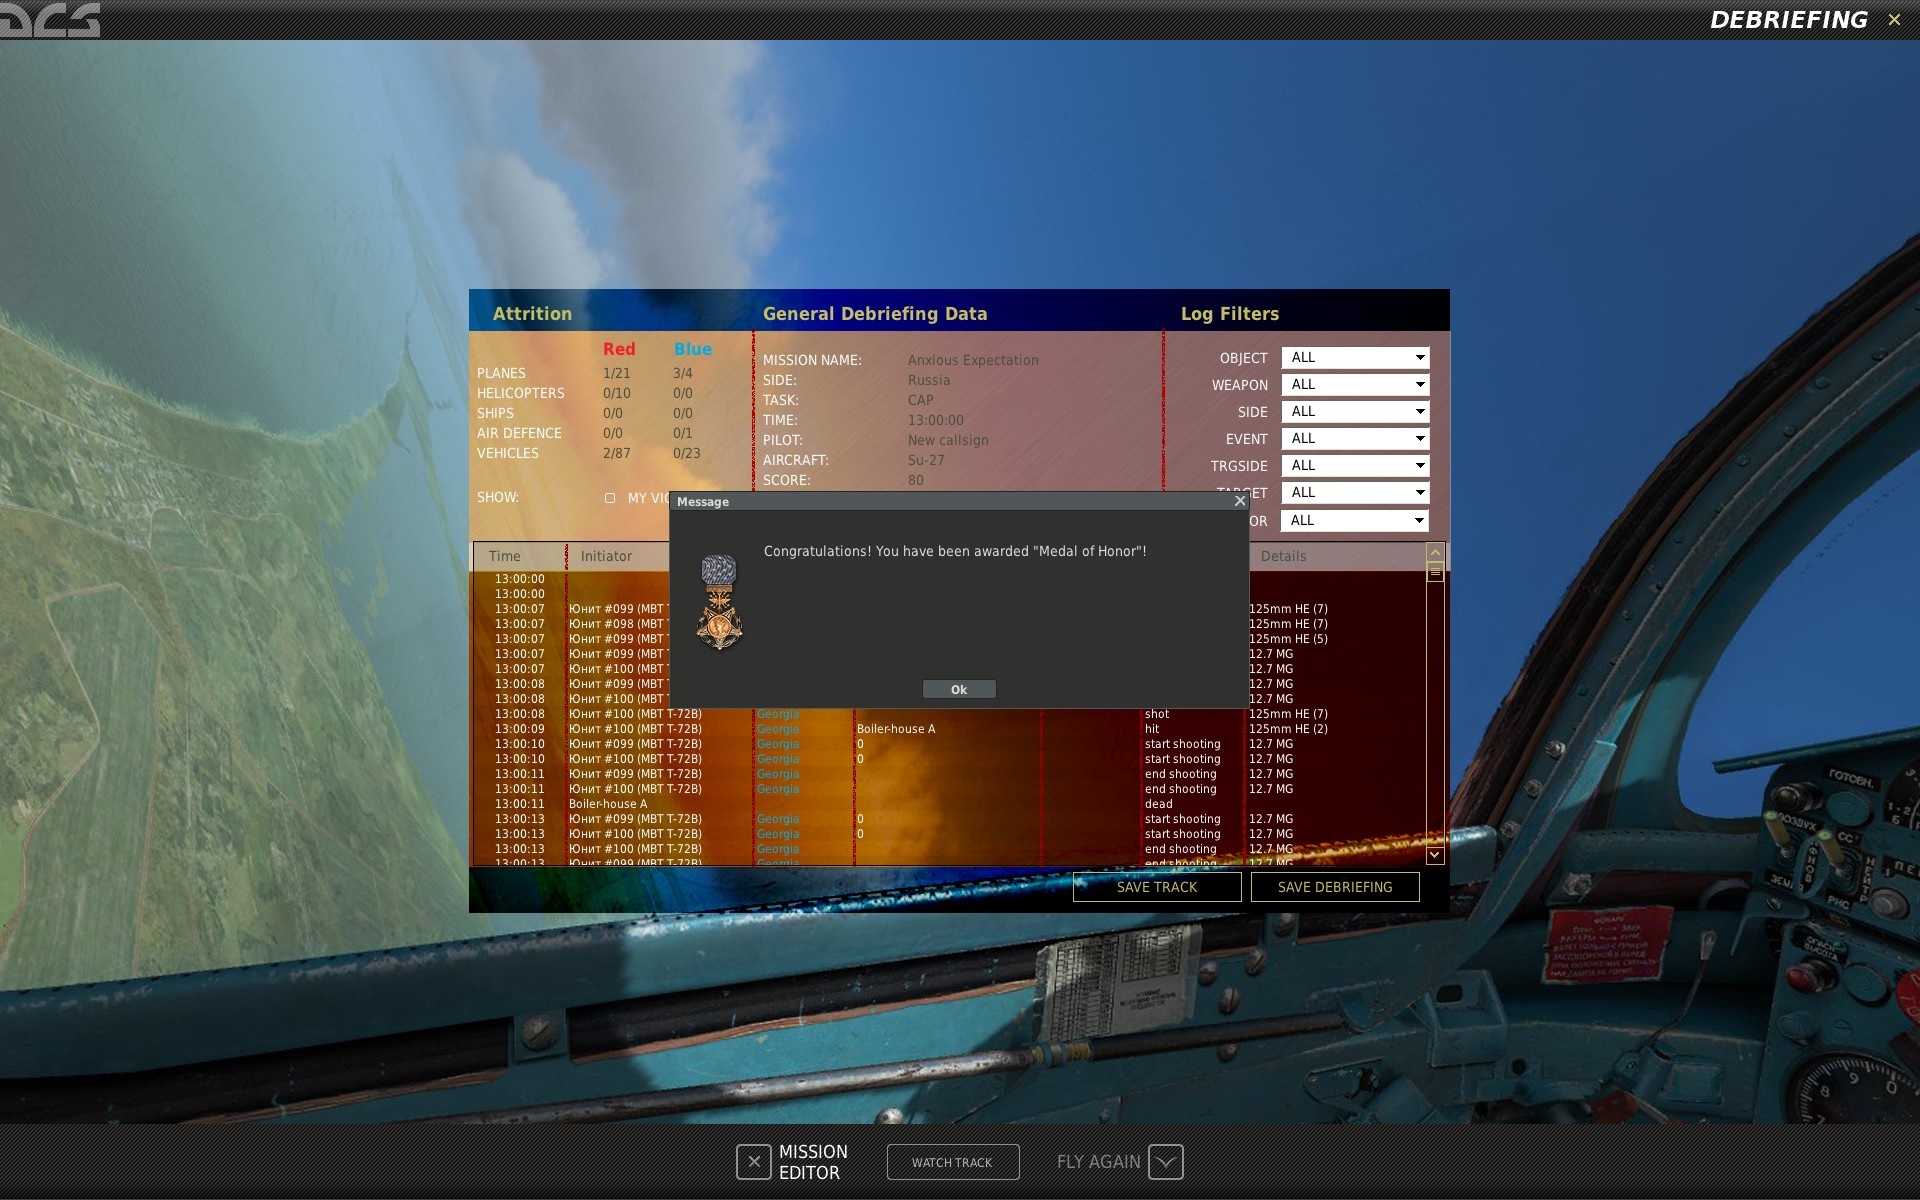The width and height of the screenshot is (1920, 1200).
Task: Click the log scrollbar thumb
Action: (1435, 572)
